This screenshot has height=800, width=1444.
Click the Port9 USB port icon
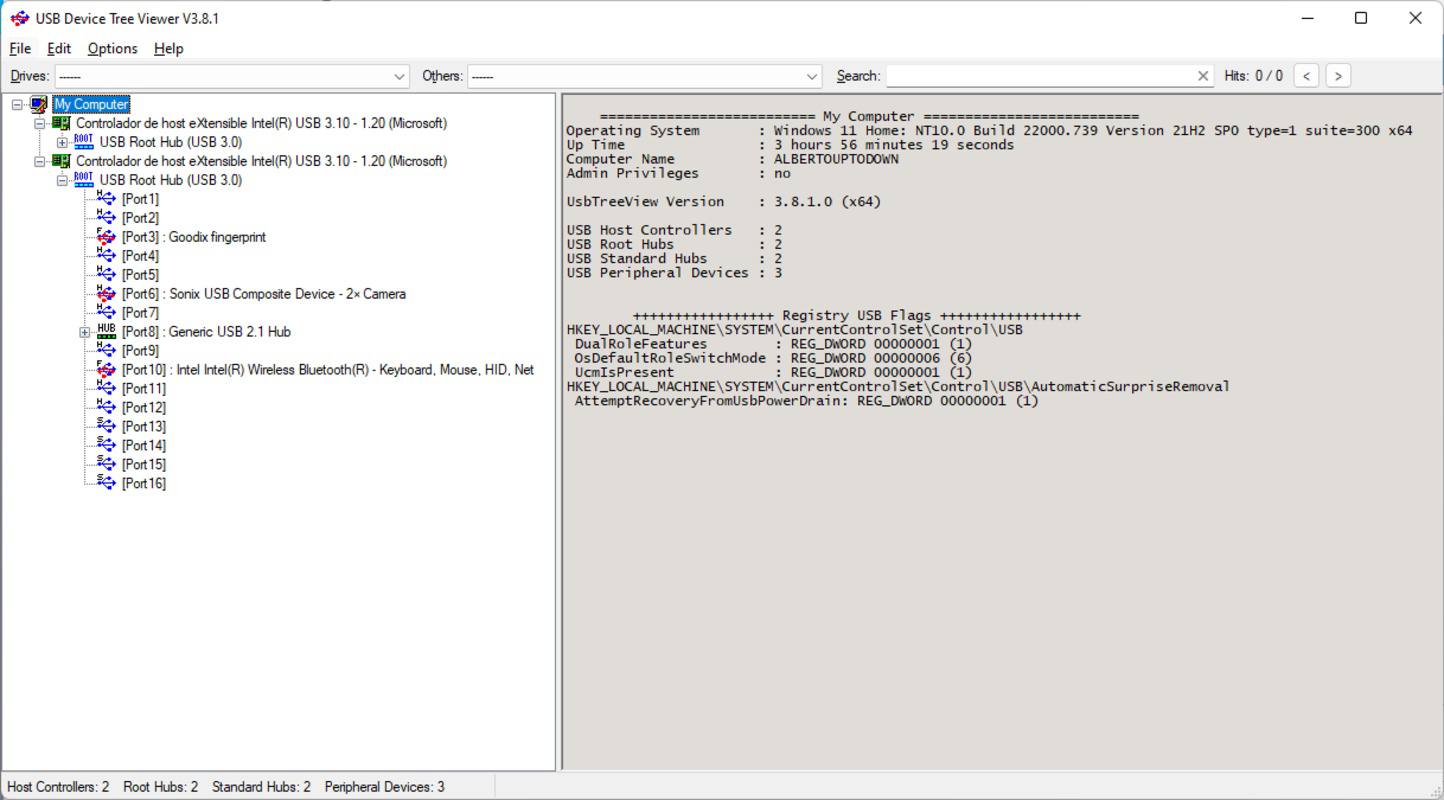click(106, 351)
